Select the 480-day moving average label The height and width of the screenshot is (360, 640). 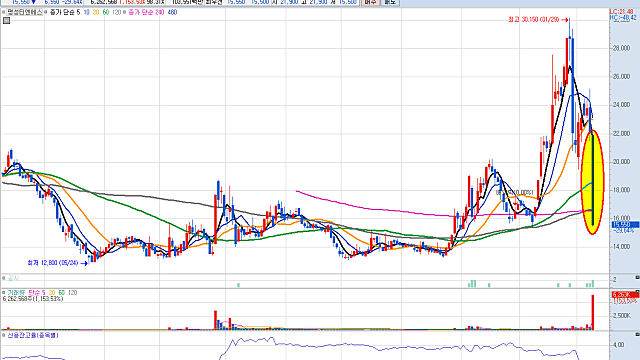[172, 12]
